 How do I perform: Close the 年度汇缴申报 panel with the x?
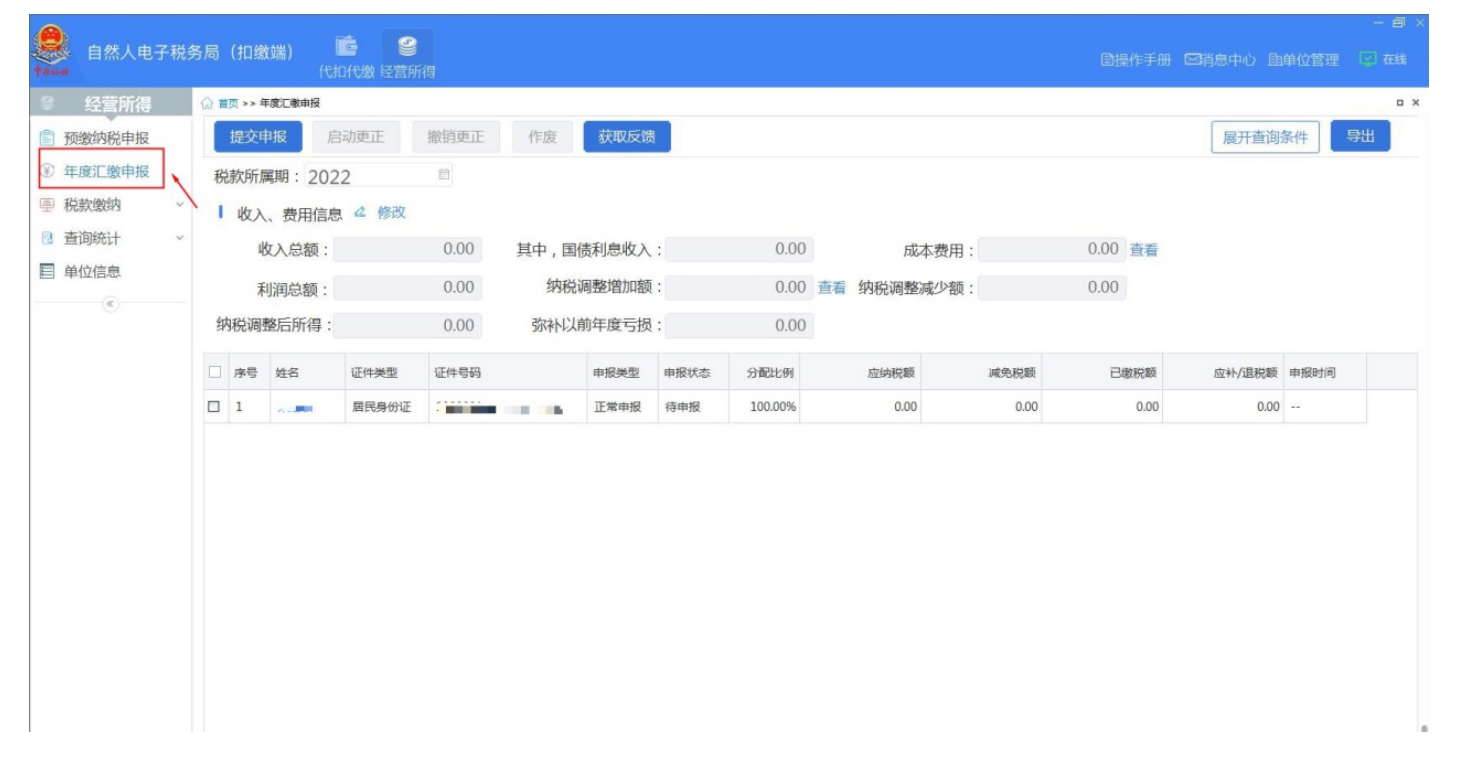(x=1416, y=103)
